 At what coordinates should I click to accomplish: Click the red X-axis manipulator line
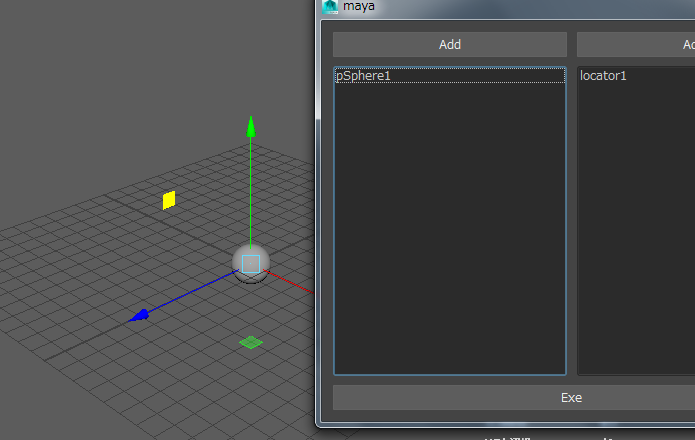pos(288,281)
